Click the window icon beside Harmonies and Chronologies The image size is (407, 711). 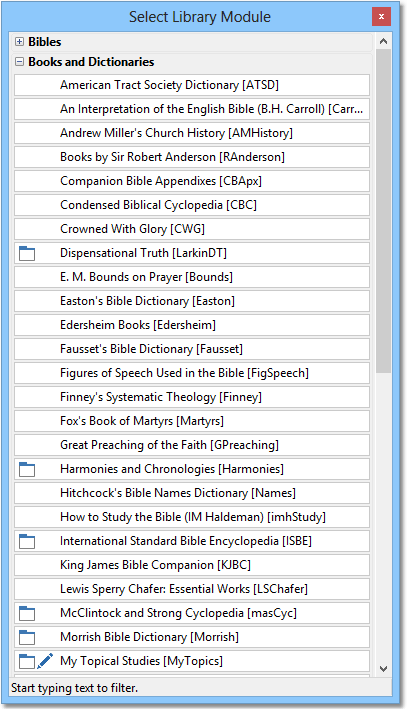[x=27, y=469]
